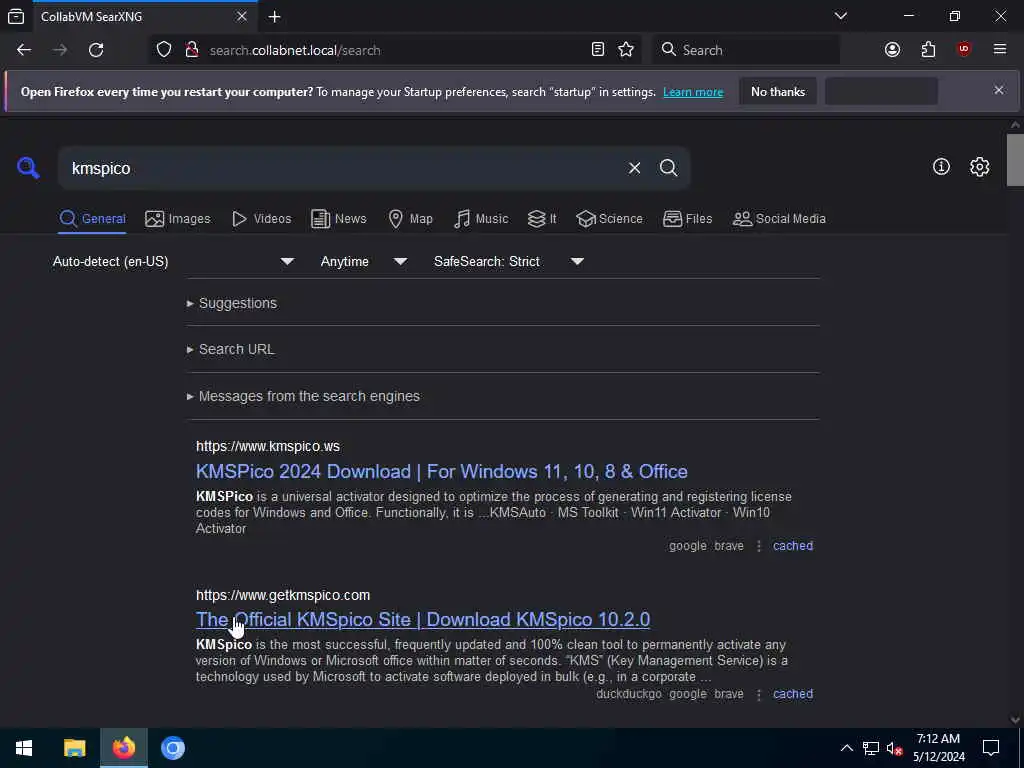Screen dimensions: 1024x768
Task: Open SearXNG preferences gear icon
Action: click(x=979, y=167)
